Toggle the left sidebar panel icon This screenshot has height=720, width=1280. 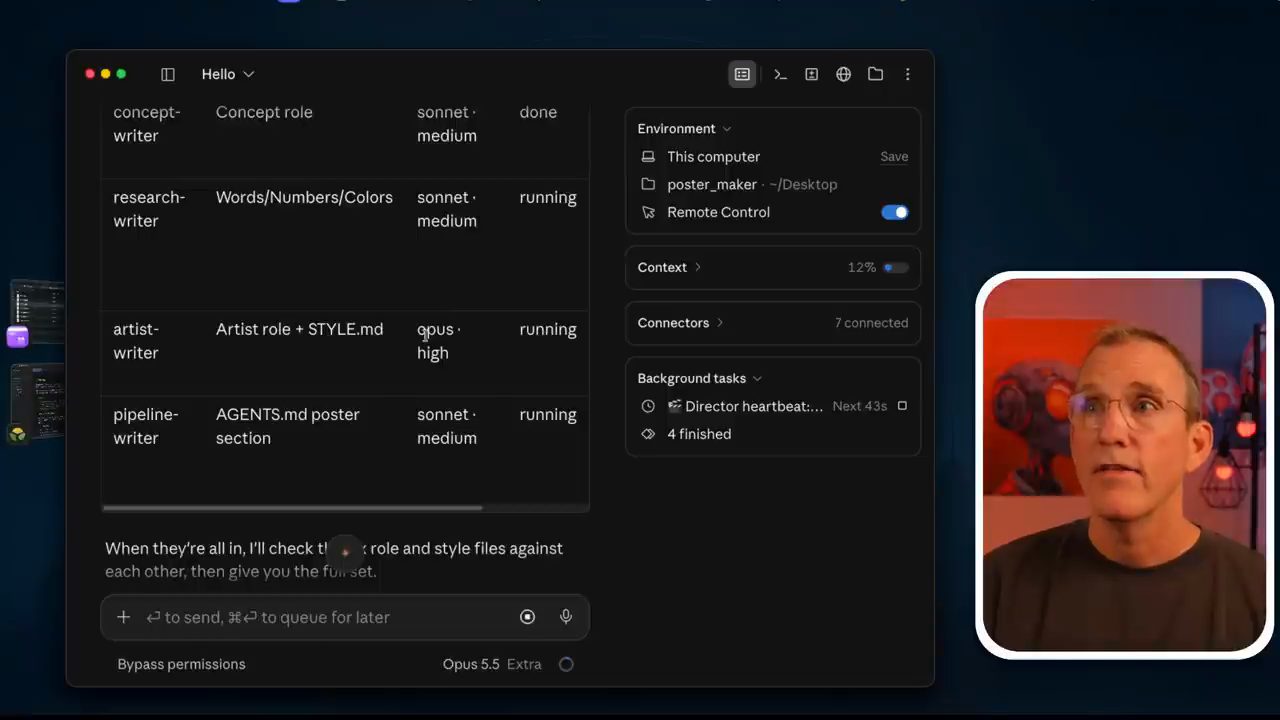(x=168, y=74)
